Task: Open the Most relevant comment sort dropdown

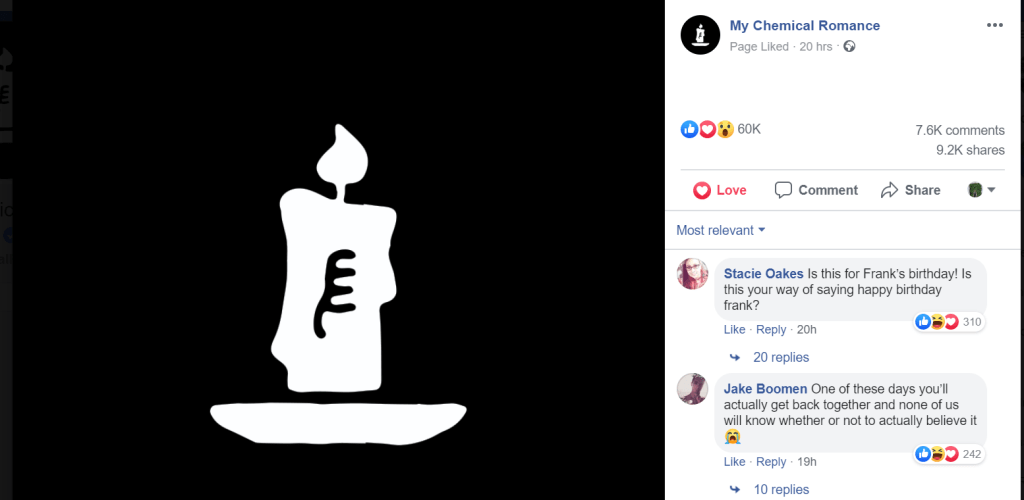Action: (x=721, y=230)
